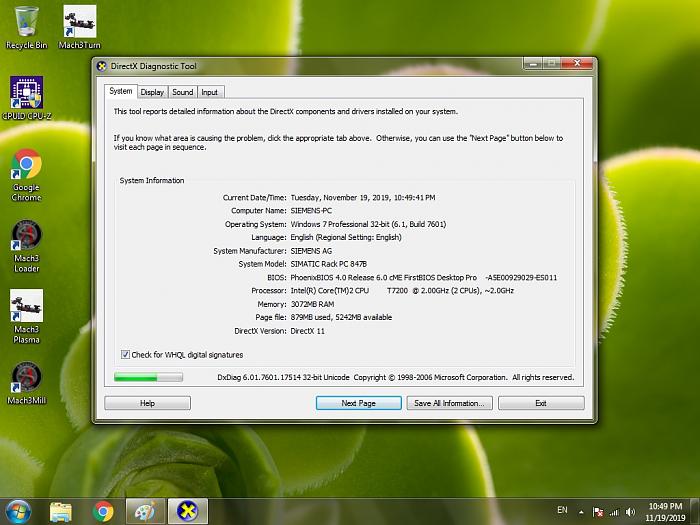Viewport: 700px width, 525px height.
Task: Open the Google Chrome desktop shortcut
Action: [26, 174]
